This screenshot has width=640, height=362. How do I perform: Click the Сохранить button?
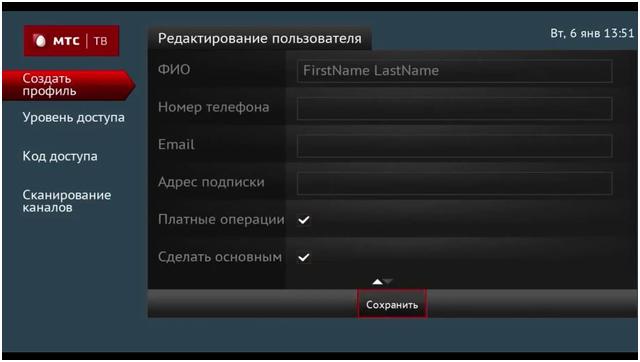coord(392,304)
